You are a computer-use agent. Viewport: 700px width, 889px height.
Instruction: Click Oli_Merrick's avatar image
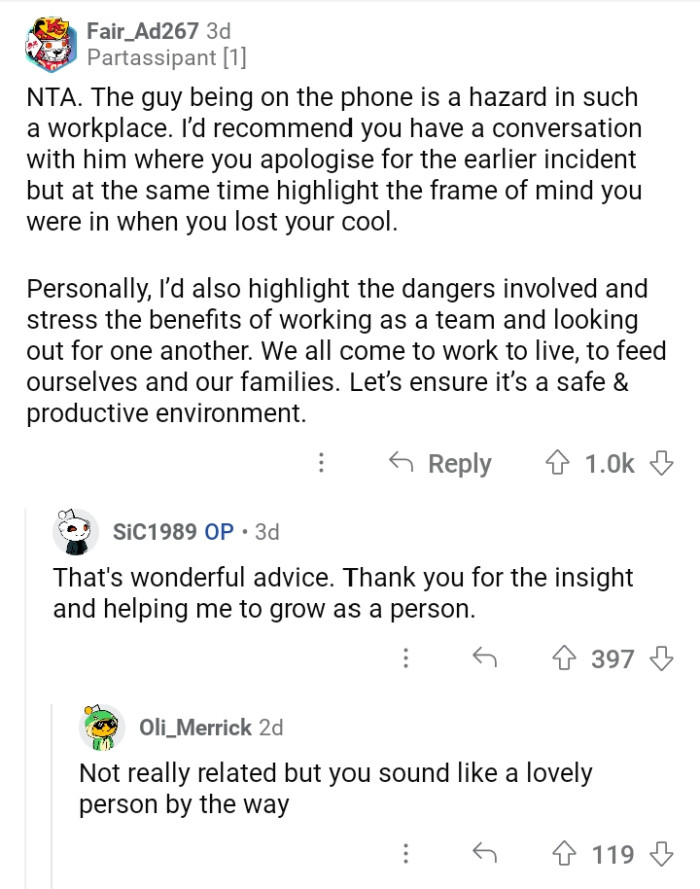click(x=102, y=727)
